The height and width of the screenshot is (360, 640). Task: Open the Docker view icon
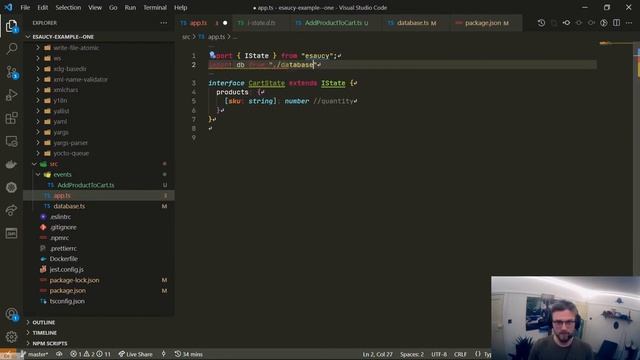point(11,164)
